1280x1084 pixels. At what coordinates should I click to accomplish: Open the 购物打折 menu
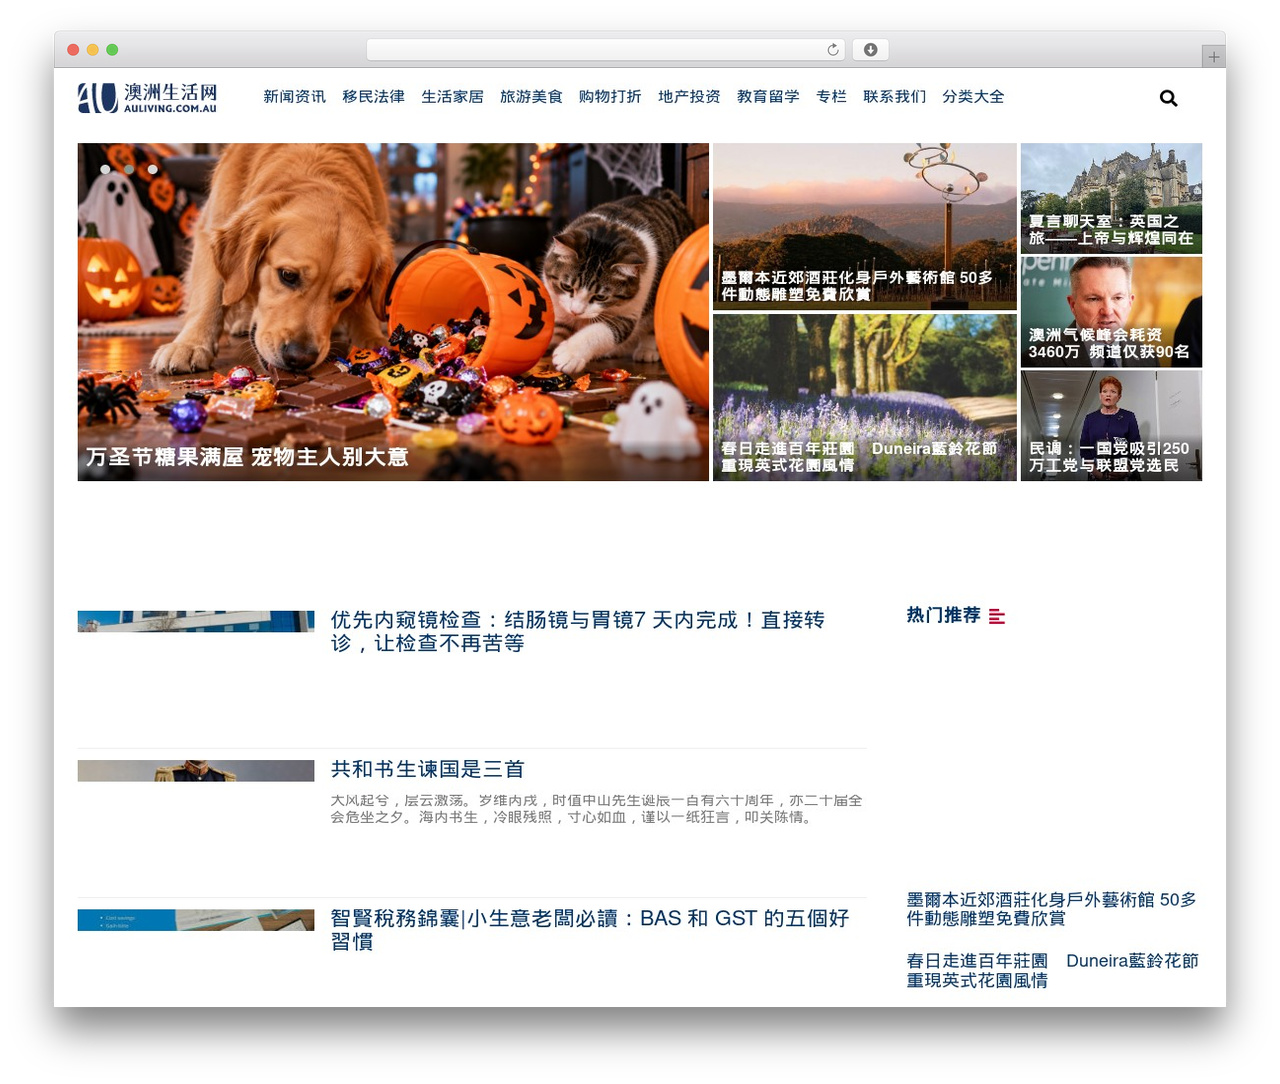(x=610, y=97)
